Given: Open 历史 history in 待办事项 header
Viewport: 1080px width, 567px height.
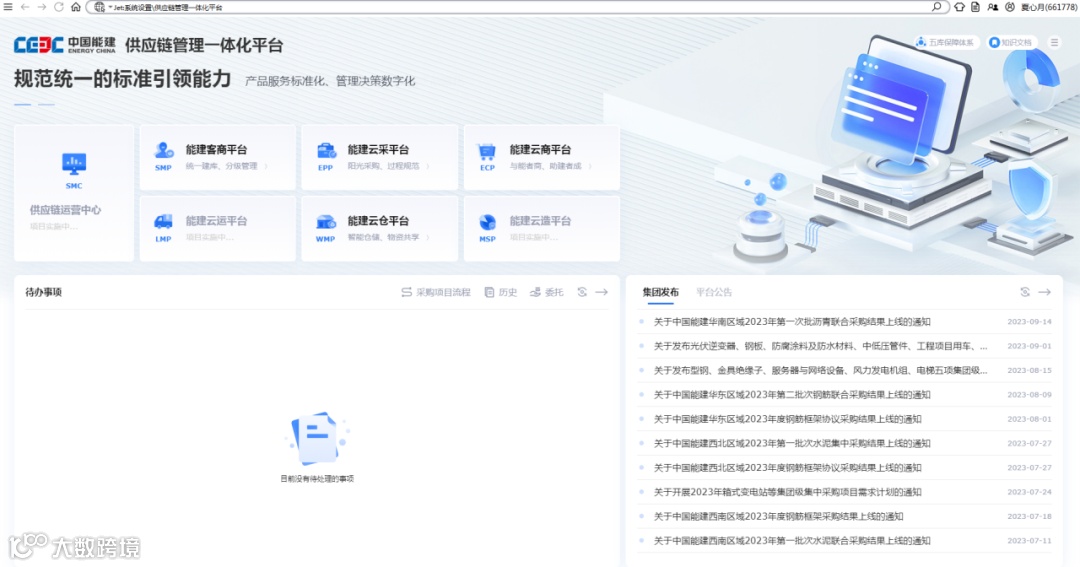Looking at the screenshot, I should 501,292.
